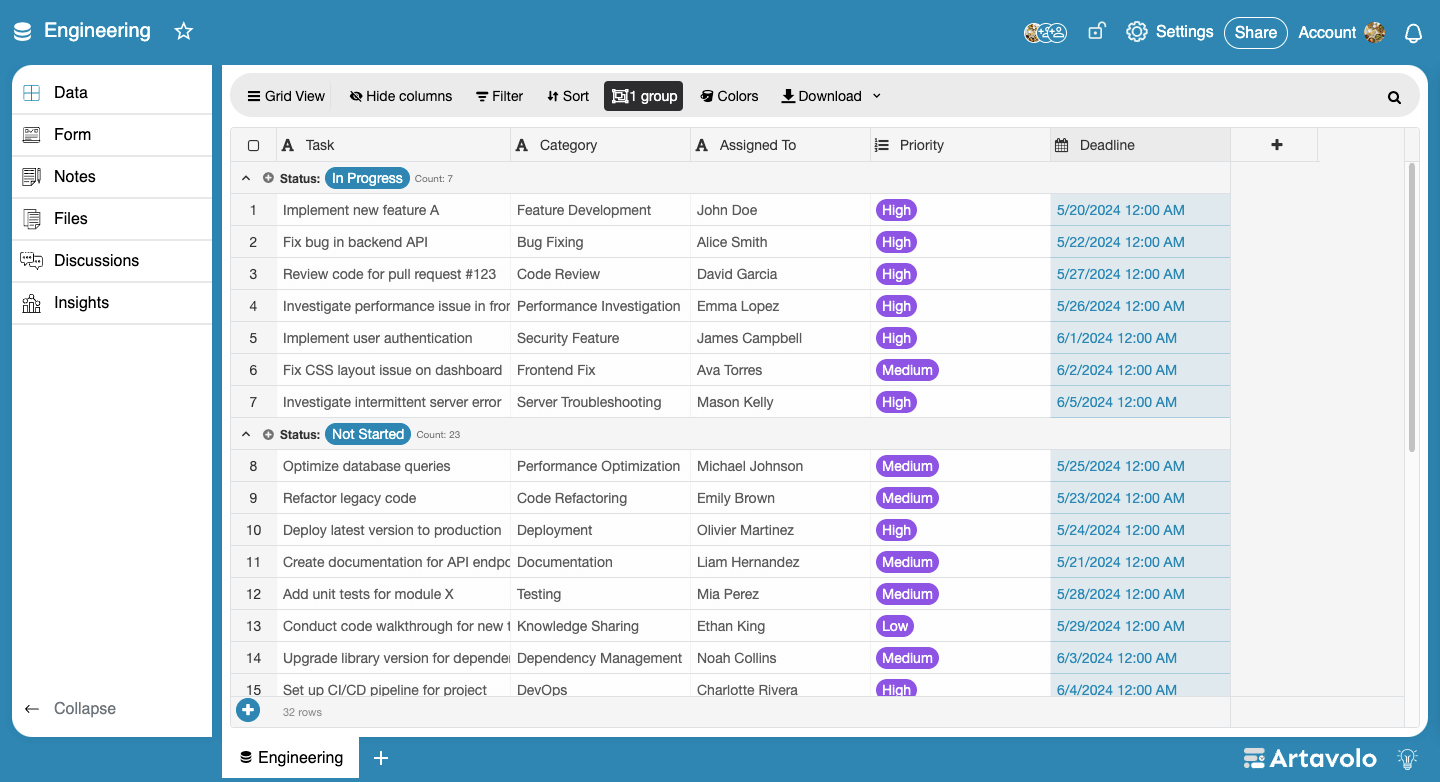
Task: Add a new column with plus
Action: 1276,145
